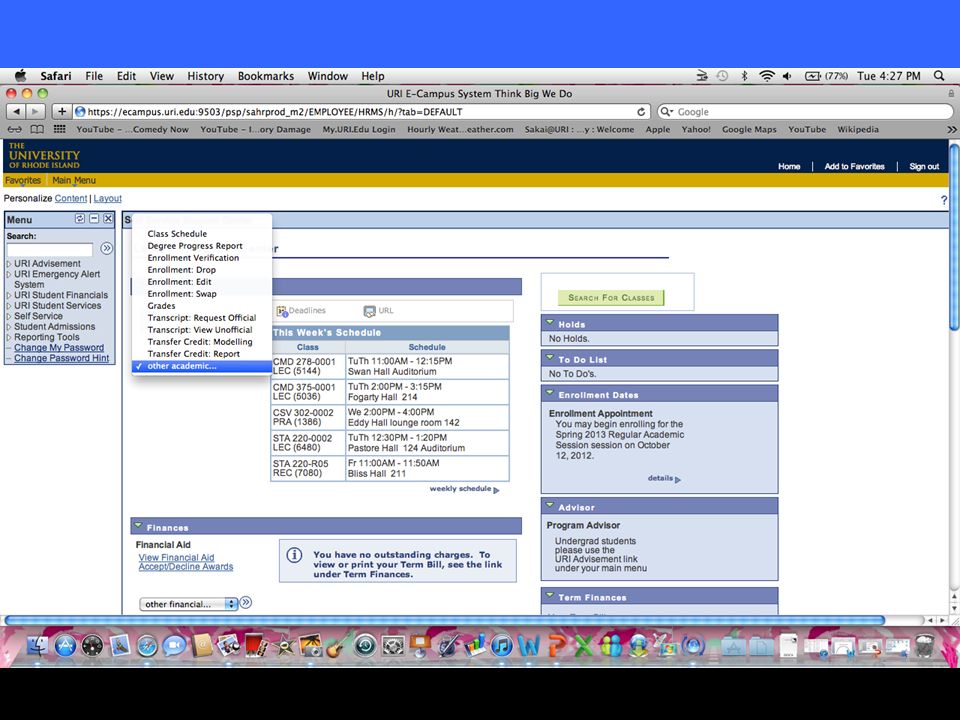Collapse the To Do List section
This screenshot has height=720, width=960.
point(550,358)
